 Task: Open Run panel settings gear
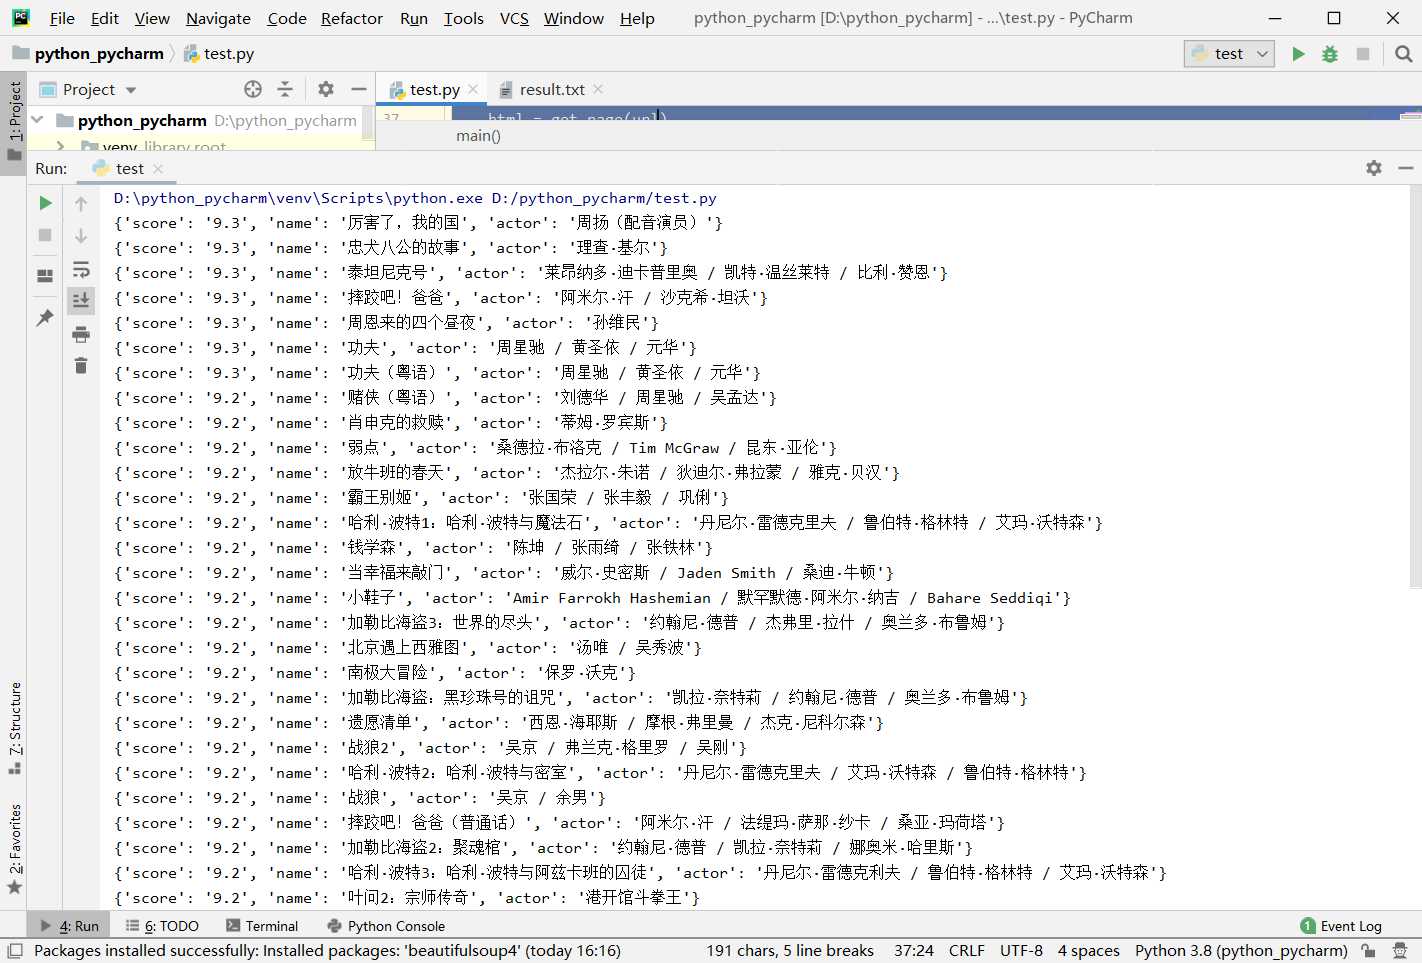[1374, 168]
